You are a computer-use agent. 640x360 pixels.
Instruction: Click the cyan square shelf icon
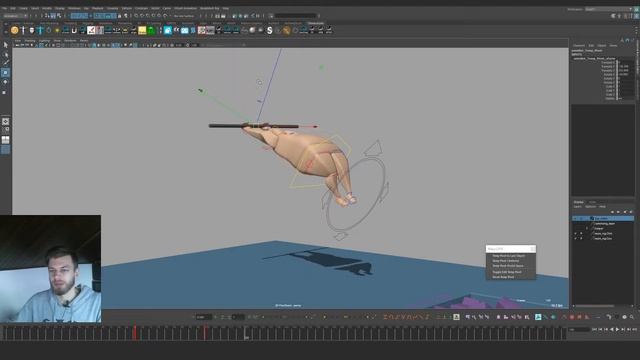[x=168, y=30]
